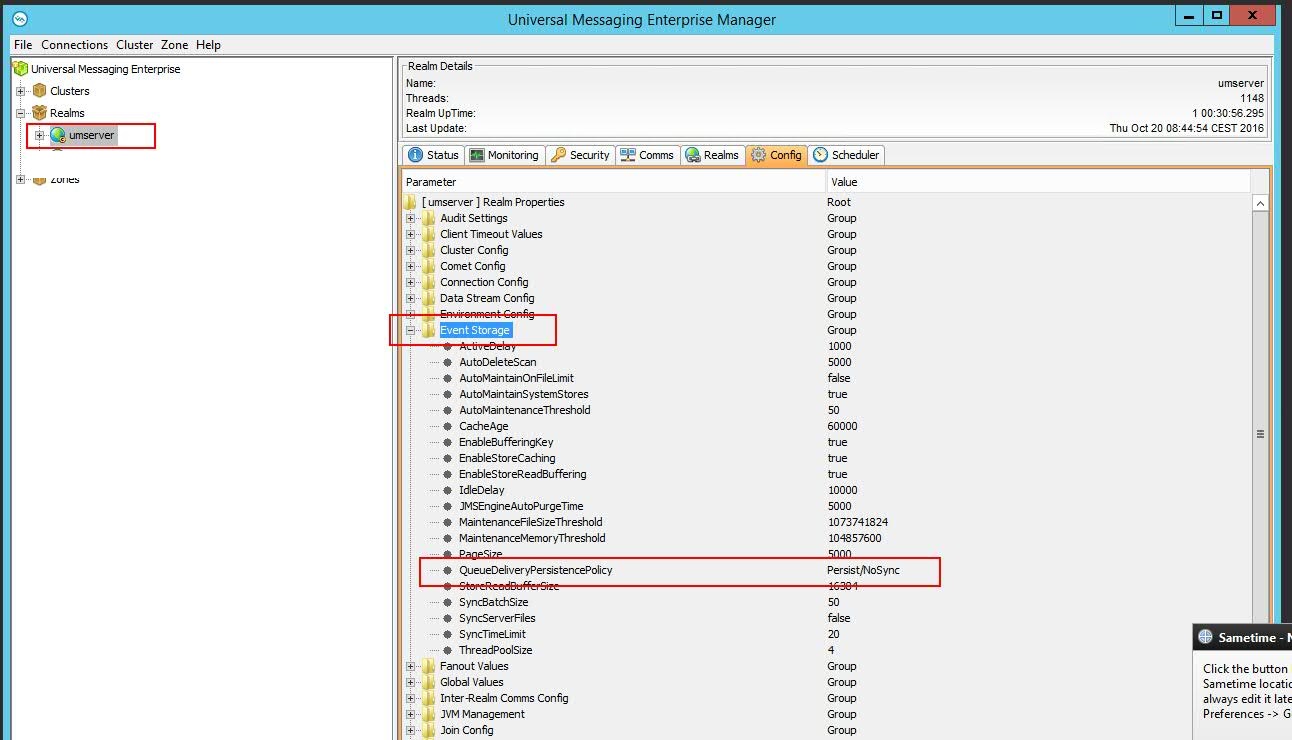Image resolution: width=1292 pixels, height=740 pixels.
Task: Click the Event Storage folder icon
Action: 429,330
